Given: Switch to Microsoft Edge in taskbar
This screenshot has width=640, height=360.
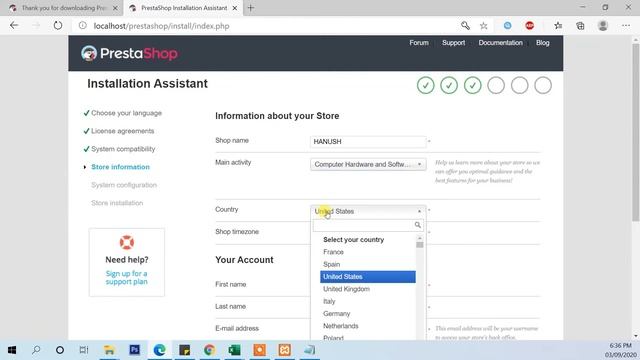Looking at the screenshot, I should point(159,350).
